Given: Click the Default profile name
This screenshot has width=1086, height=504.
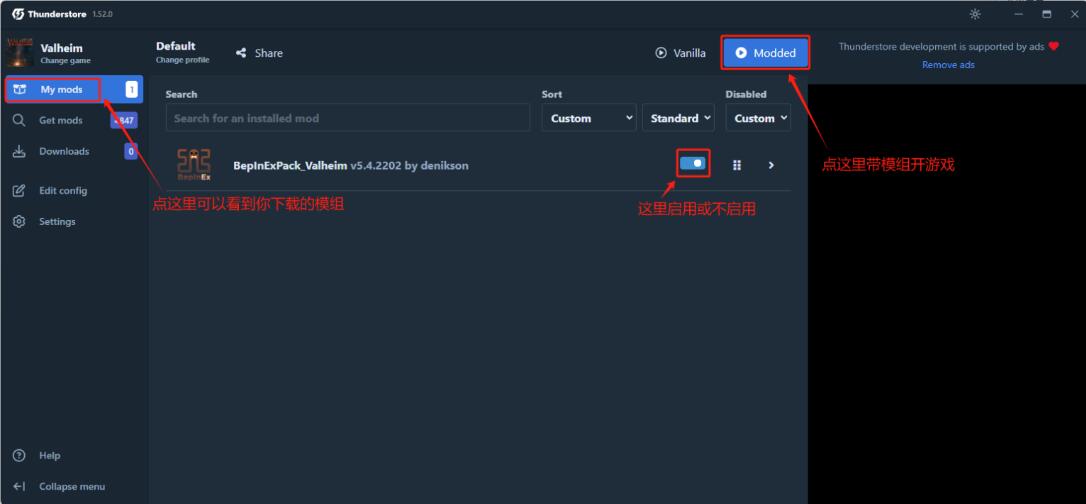Looking at the screenshot, I should pyautogui.click(x=176, y=46).
